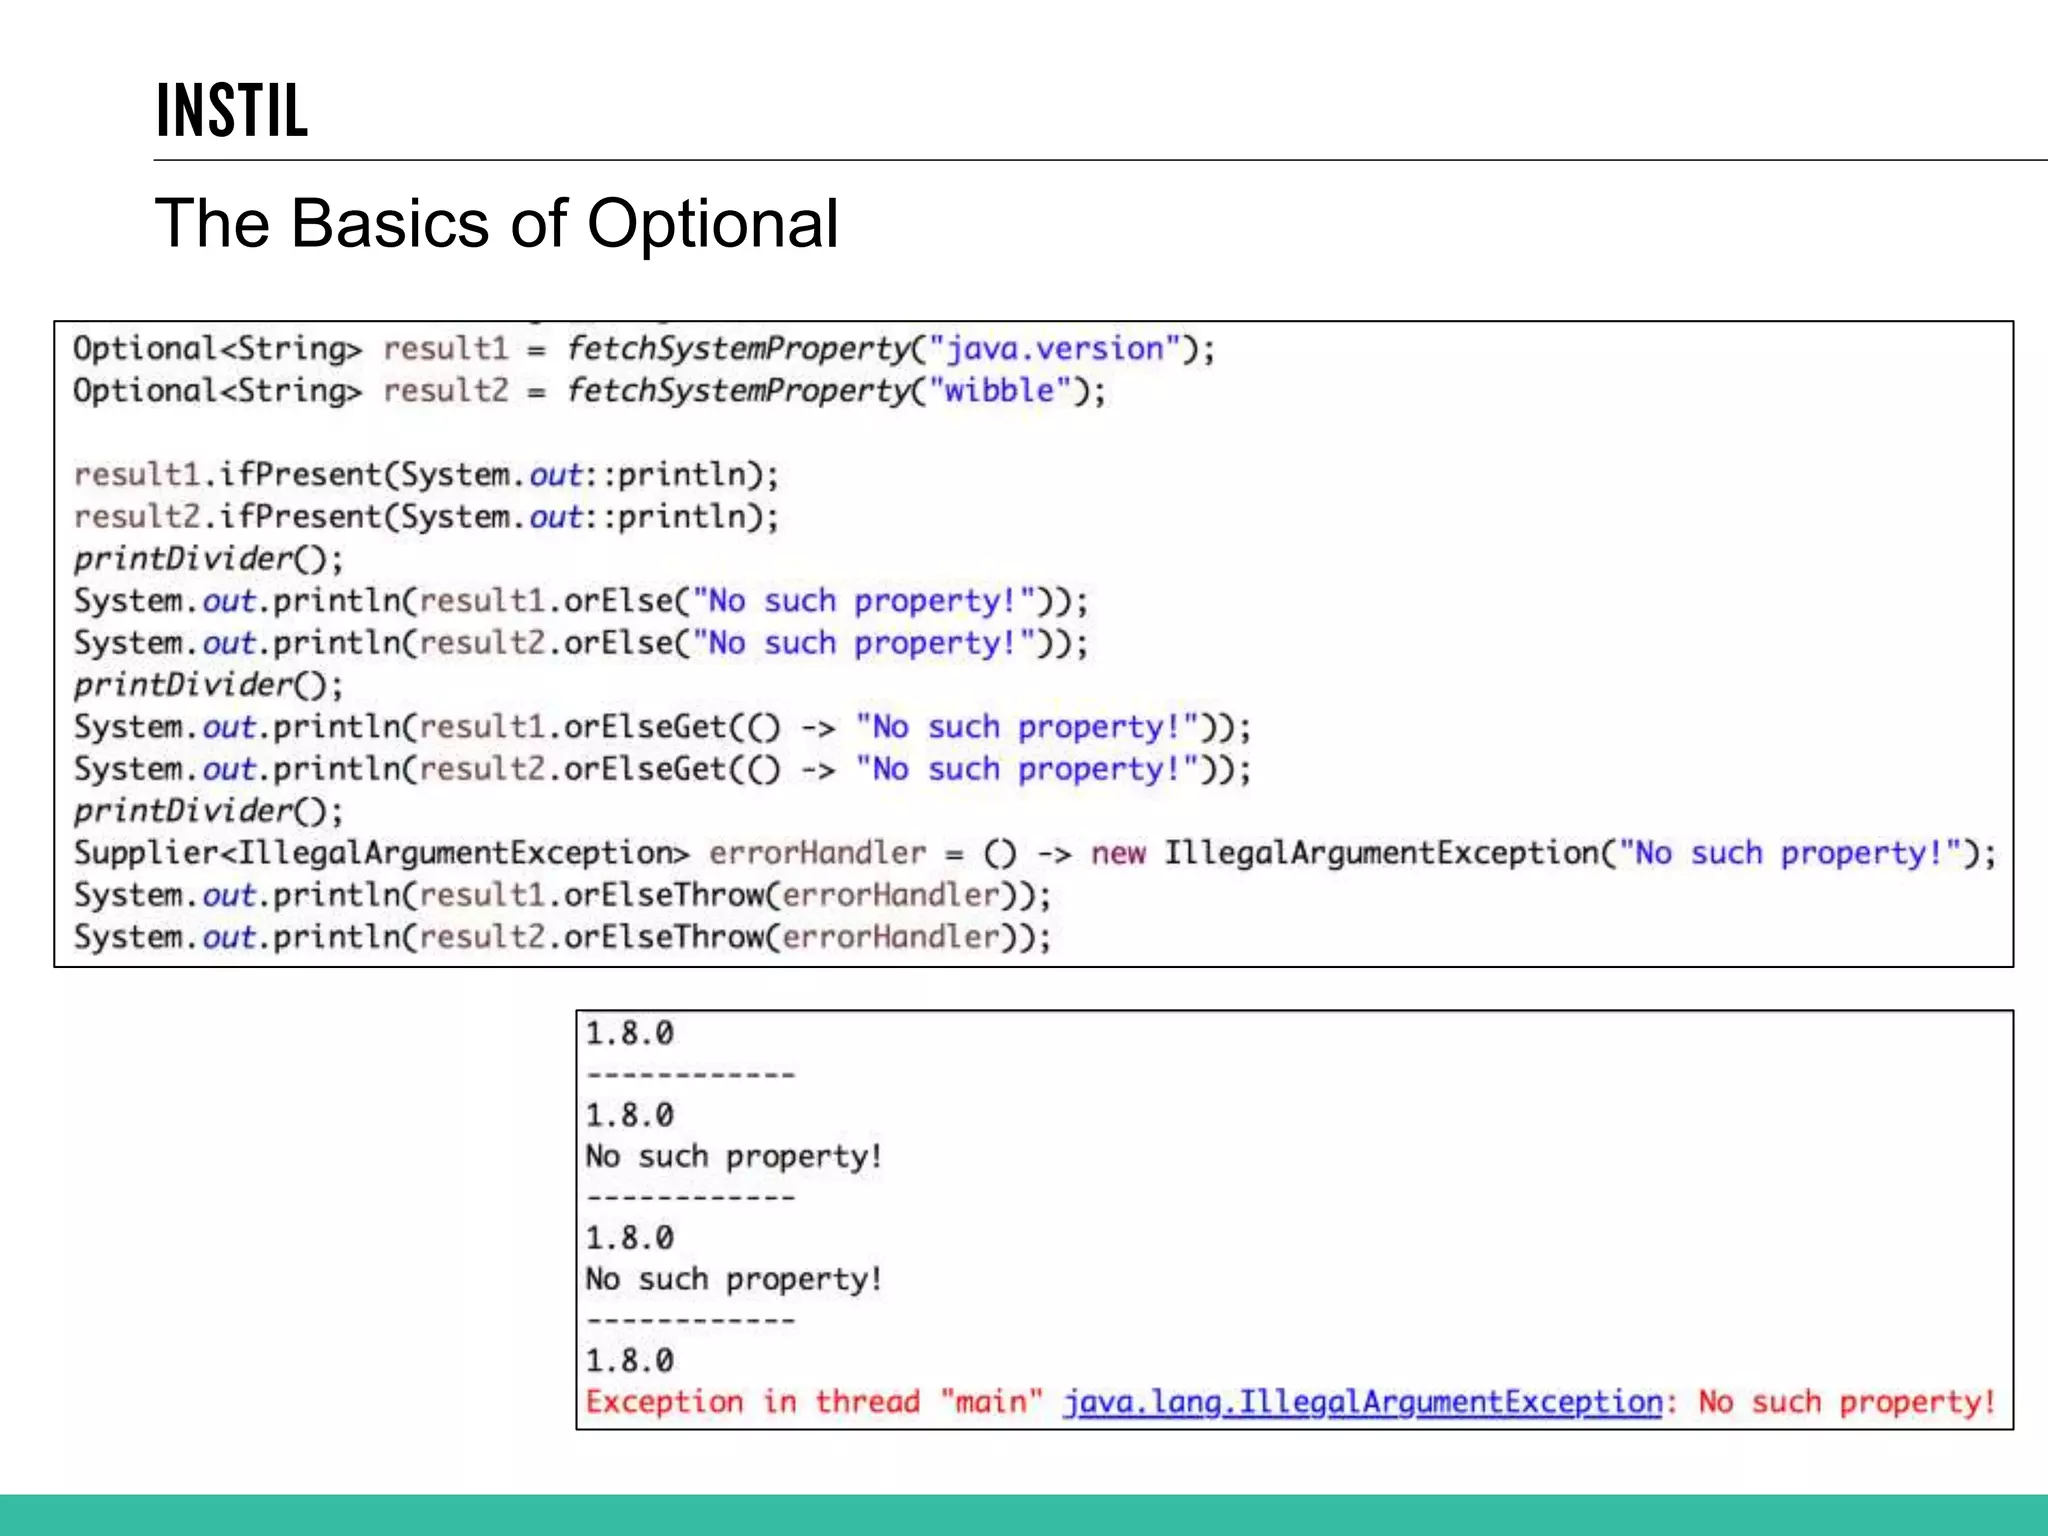Click the last 1.8.0 output line
Image resolution: width=2048 pixels, height=1536 pixels.
(630, 1361)
